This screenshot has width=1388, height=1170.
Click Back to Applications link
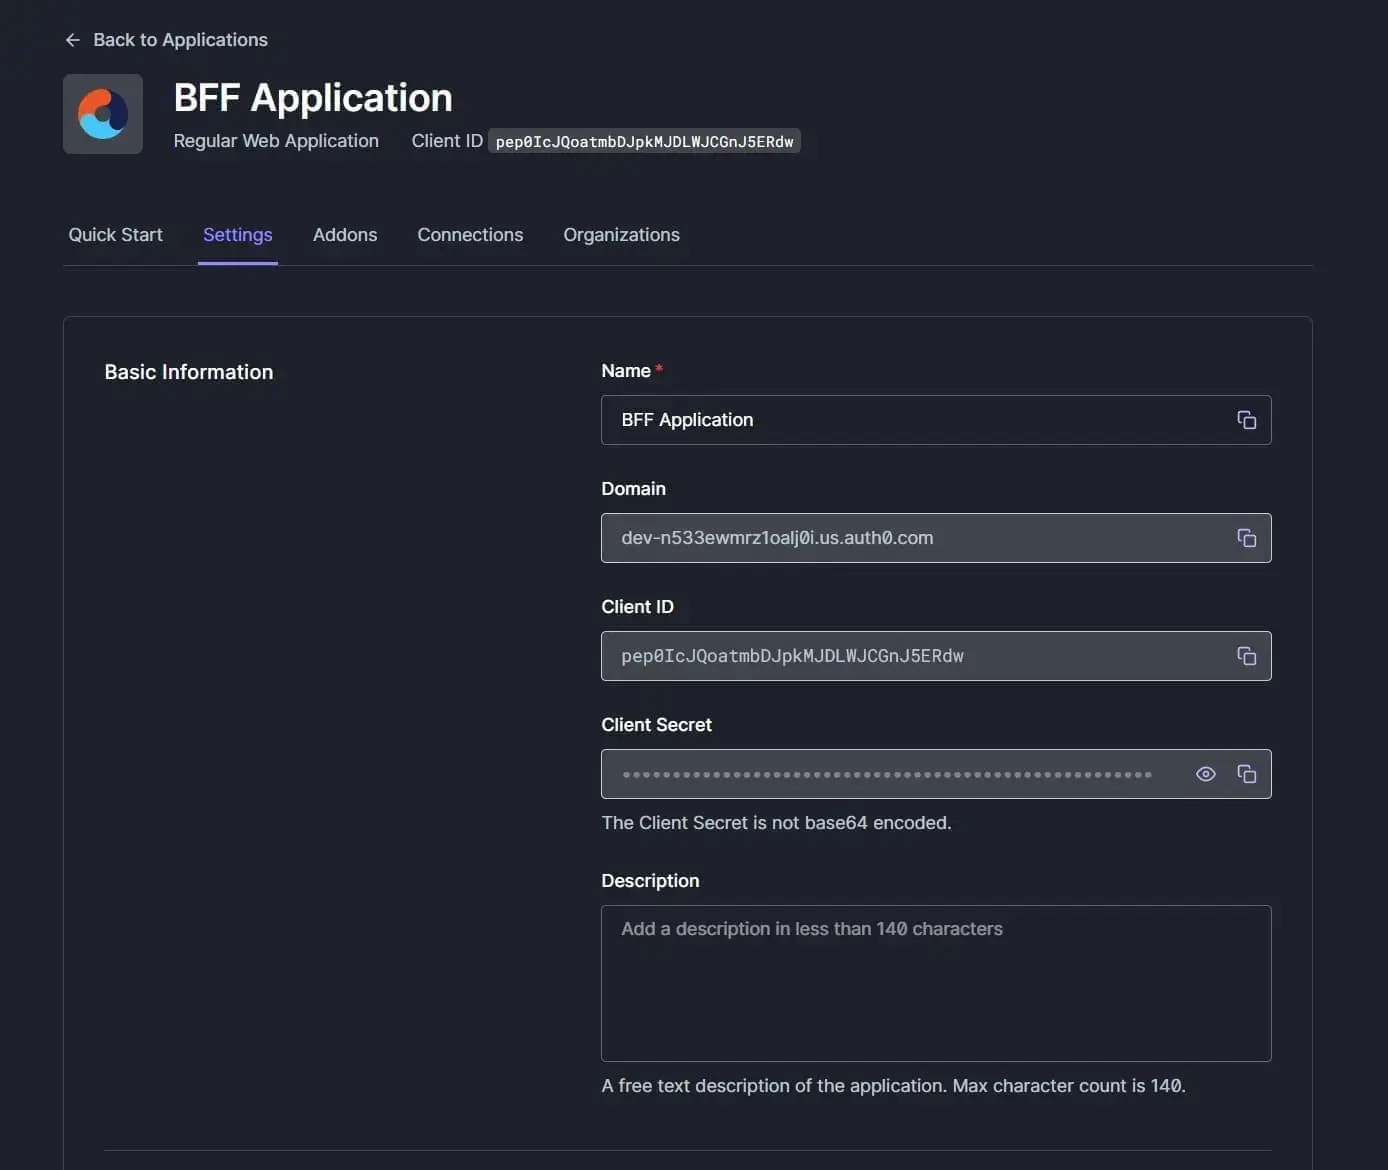(180, 40)
